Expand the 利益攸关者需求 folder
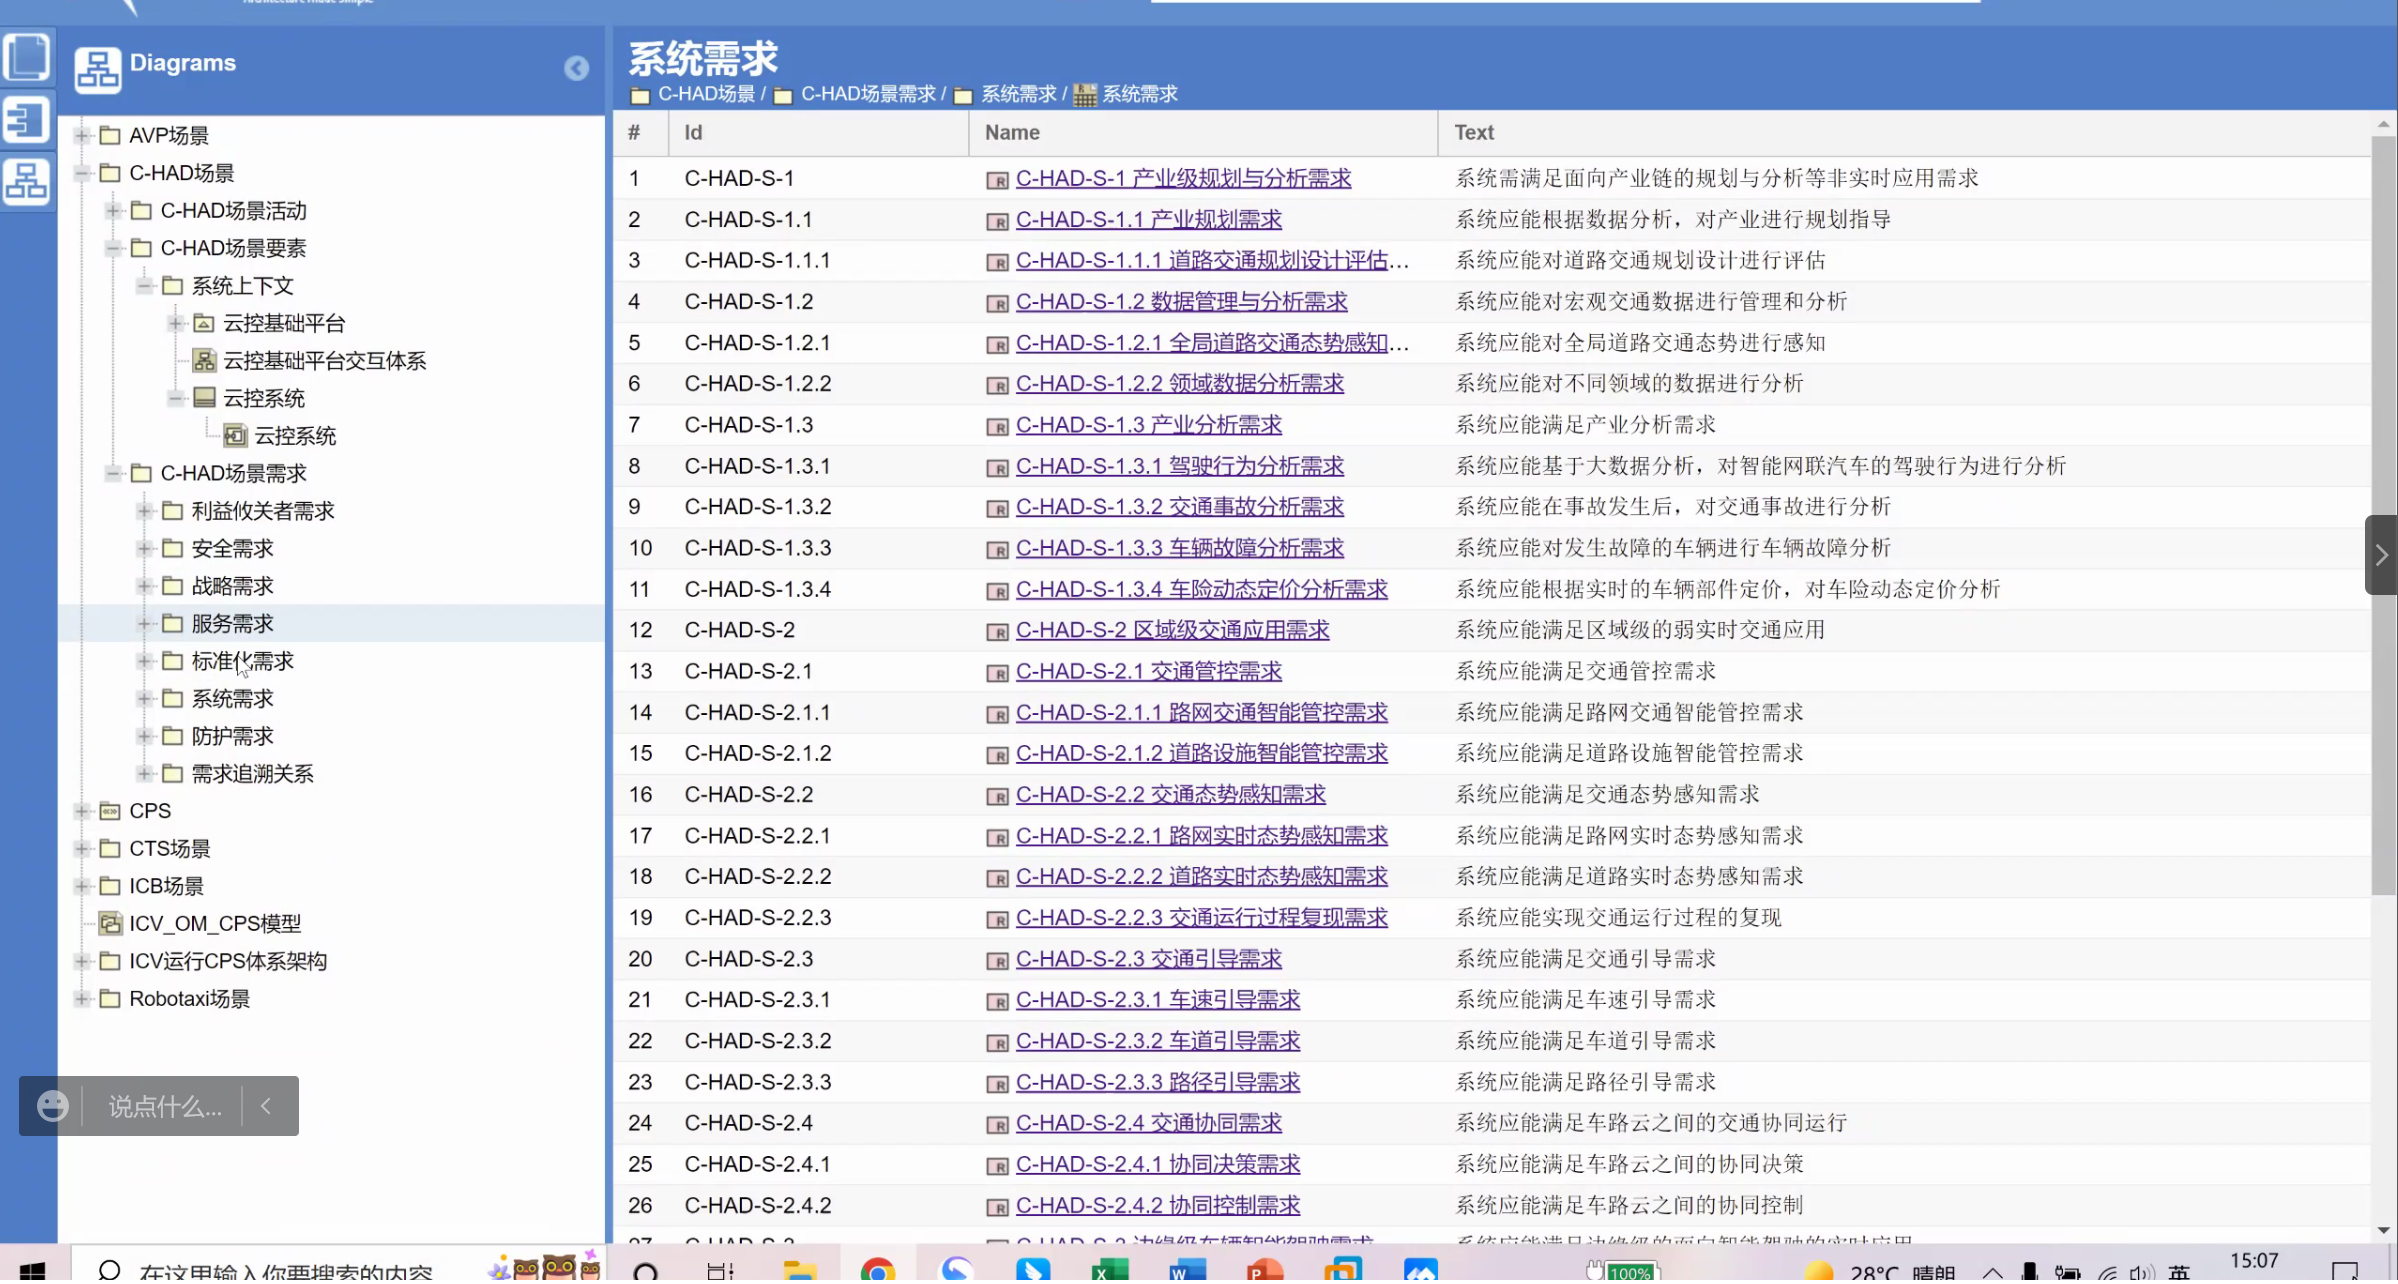The width and height of the screenshot is (2398, 1284). coord(145,511)
